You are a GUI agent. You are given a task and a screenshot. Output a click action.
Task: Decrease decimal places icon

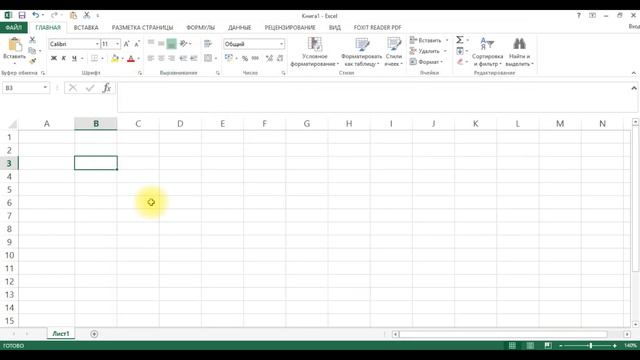[x=280, y=58]
